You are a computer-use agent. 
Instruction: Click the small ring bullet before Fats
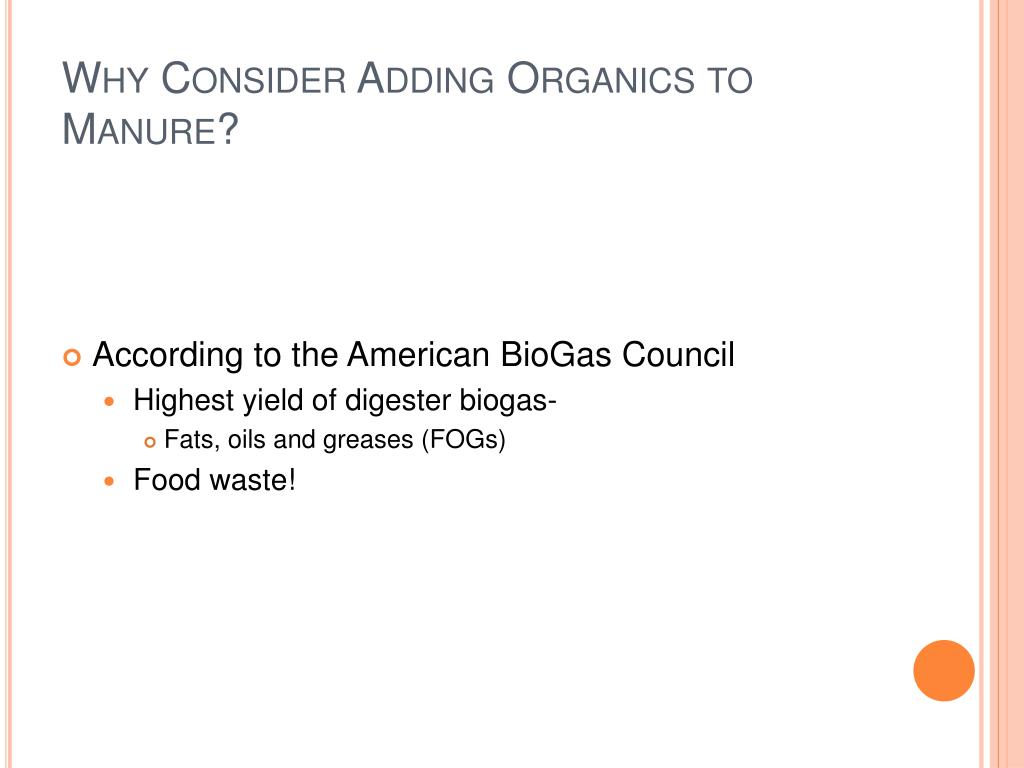pyautogui.click(x=150, y=443)
